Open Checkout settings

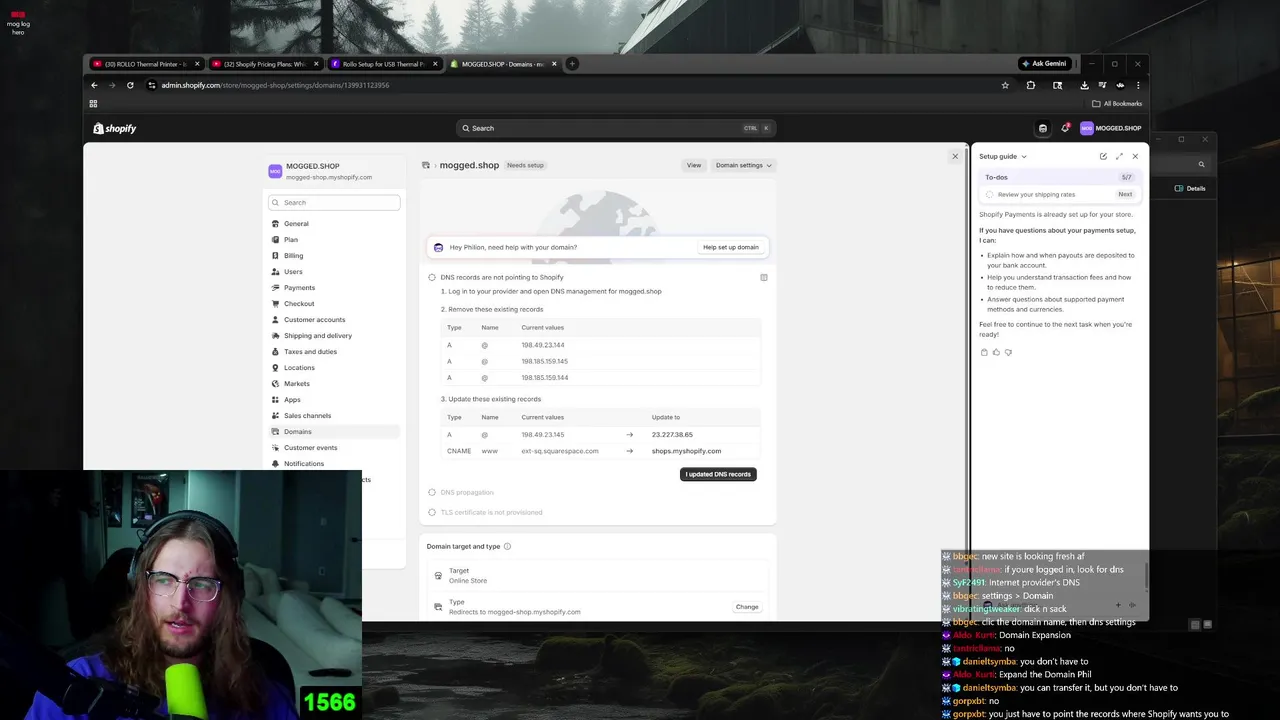[x=299, y=304]
